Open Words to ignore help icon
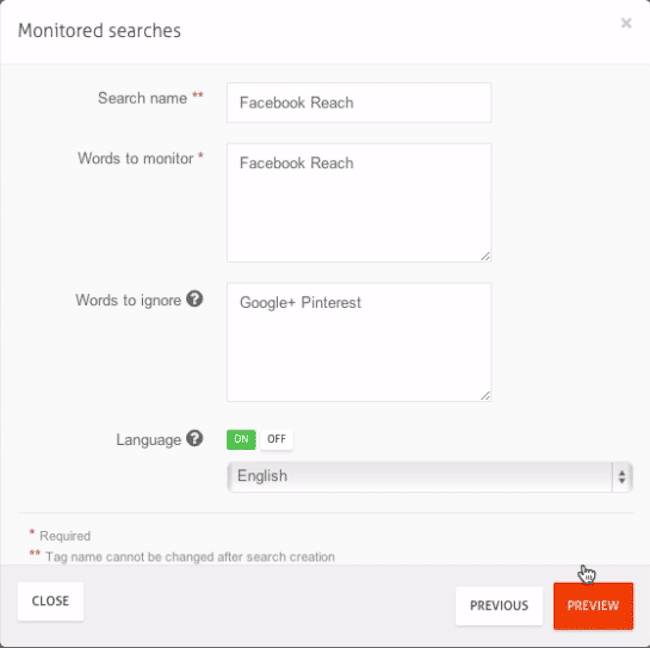 pos(194,299)
